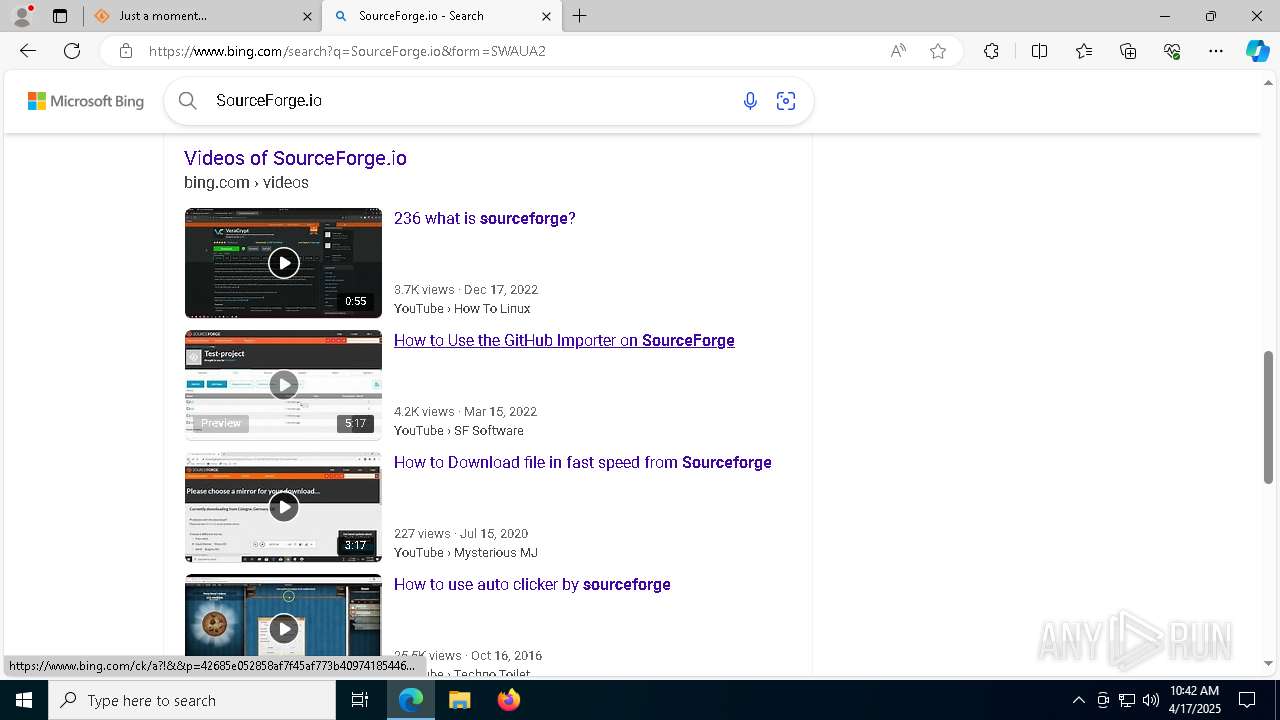Select the 'SourceForge.io - Search' tab

[x=441, y=16]
